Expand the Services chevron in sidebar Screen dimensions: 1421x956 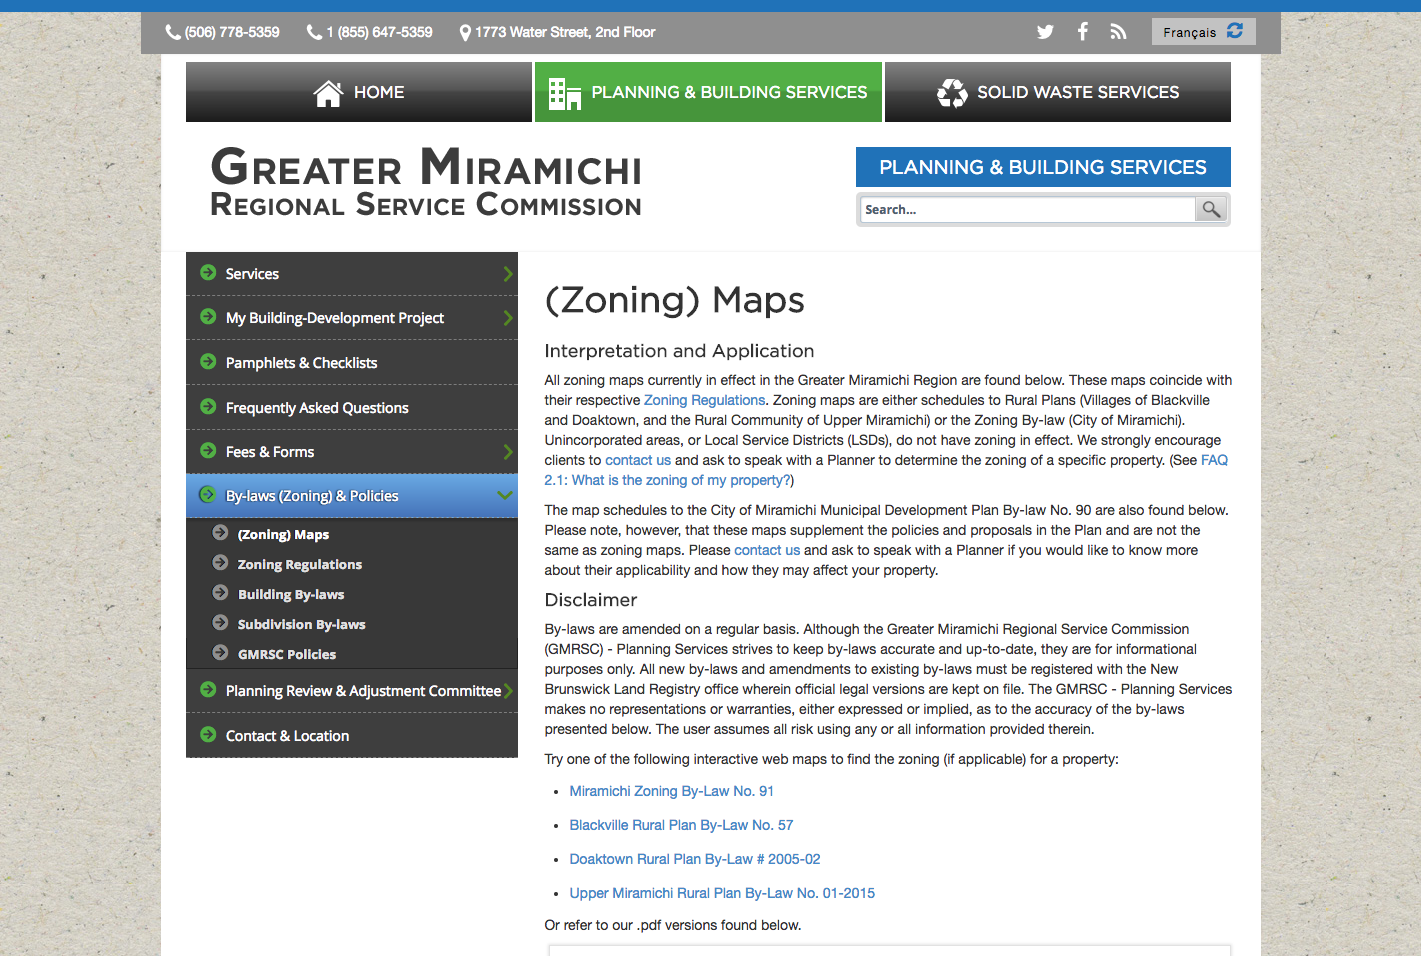pyautogui.click(x=508, y=274)
